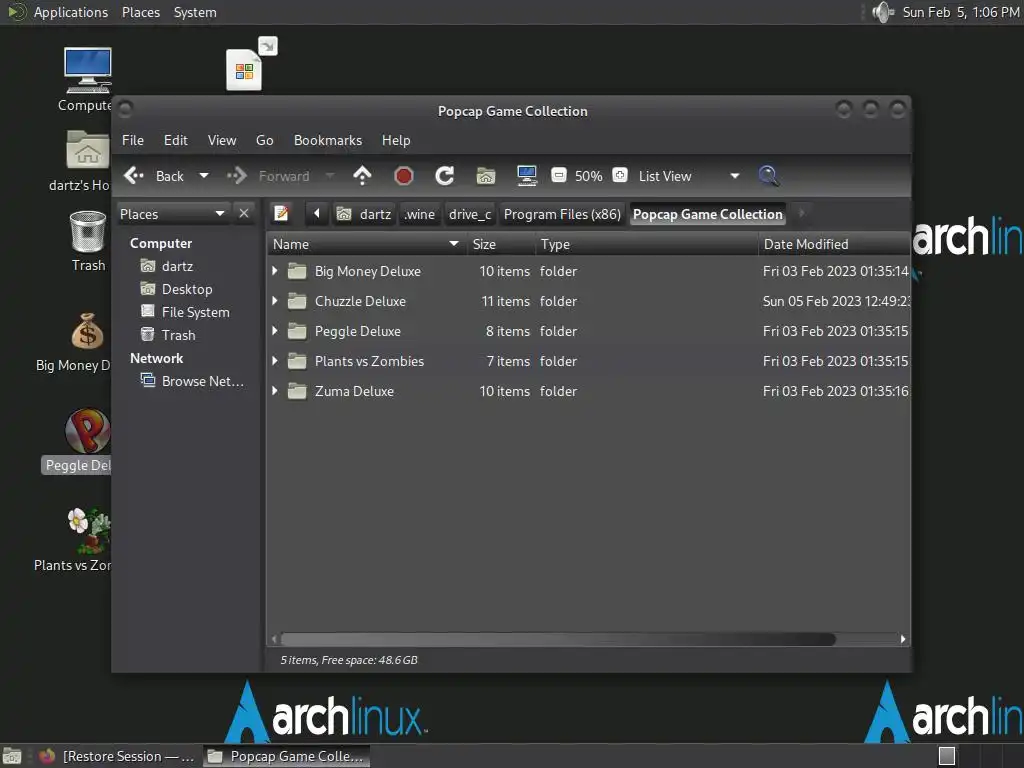Jump to drive_c in path bar
The height and width of the screenshot is (768, 1024).
tap(470, 214)
